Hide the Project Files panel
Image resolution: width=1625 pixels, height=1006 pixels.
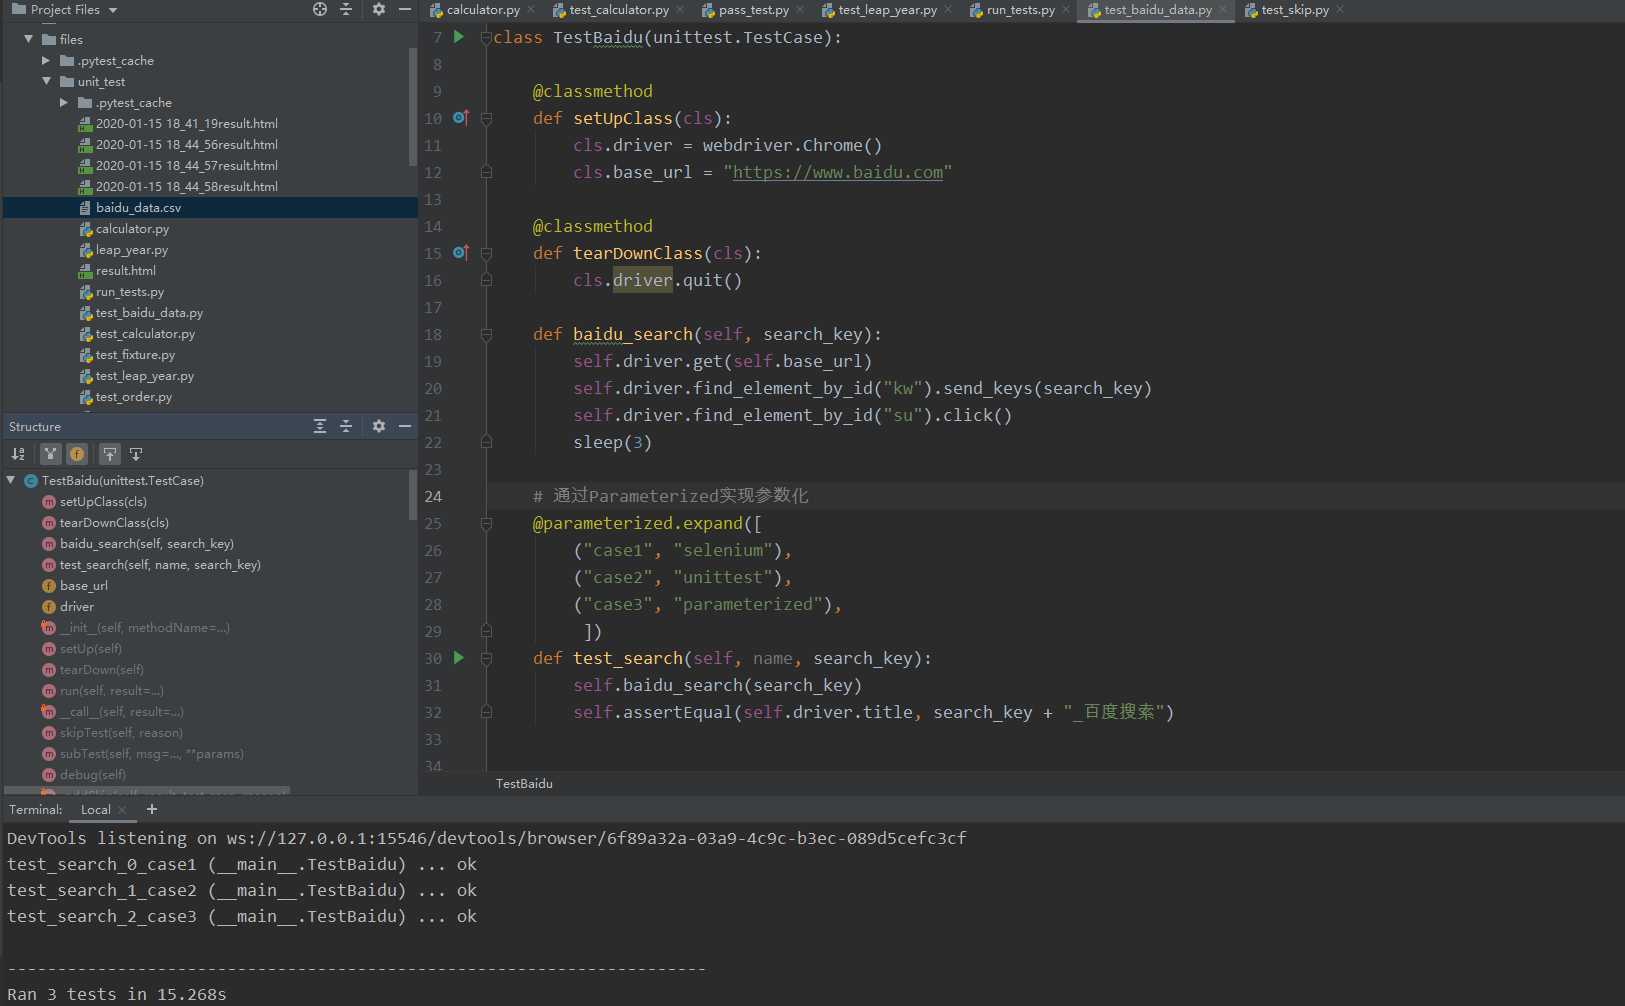[x=405, y=9]
